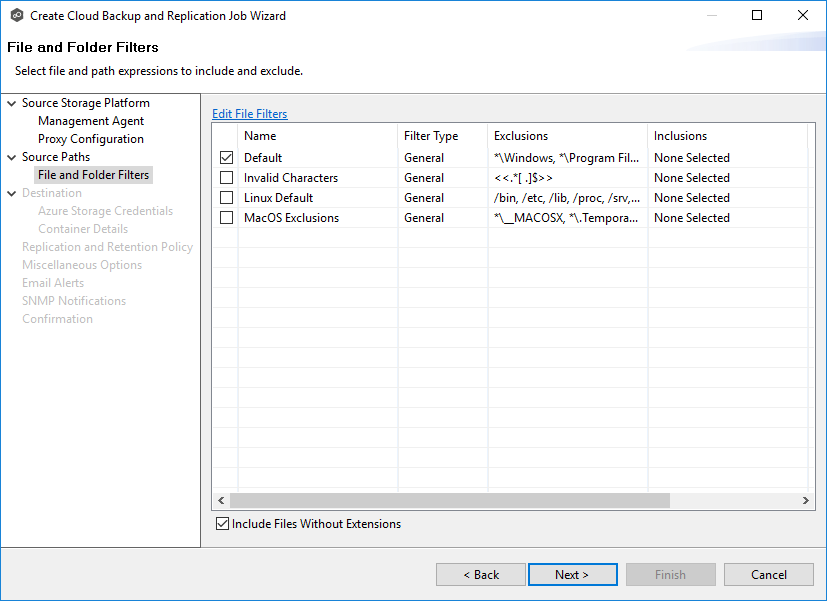This screenshot has width=827, height=601.
Task: Click the Next button
Action: [572, 574]
